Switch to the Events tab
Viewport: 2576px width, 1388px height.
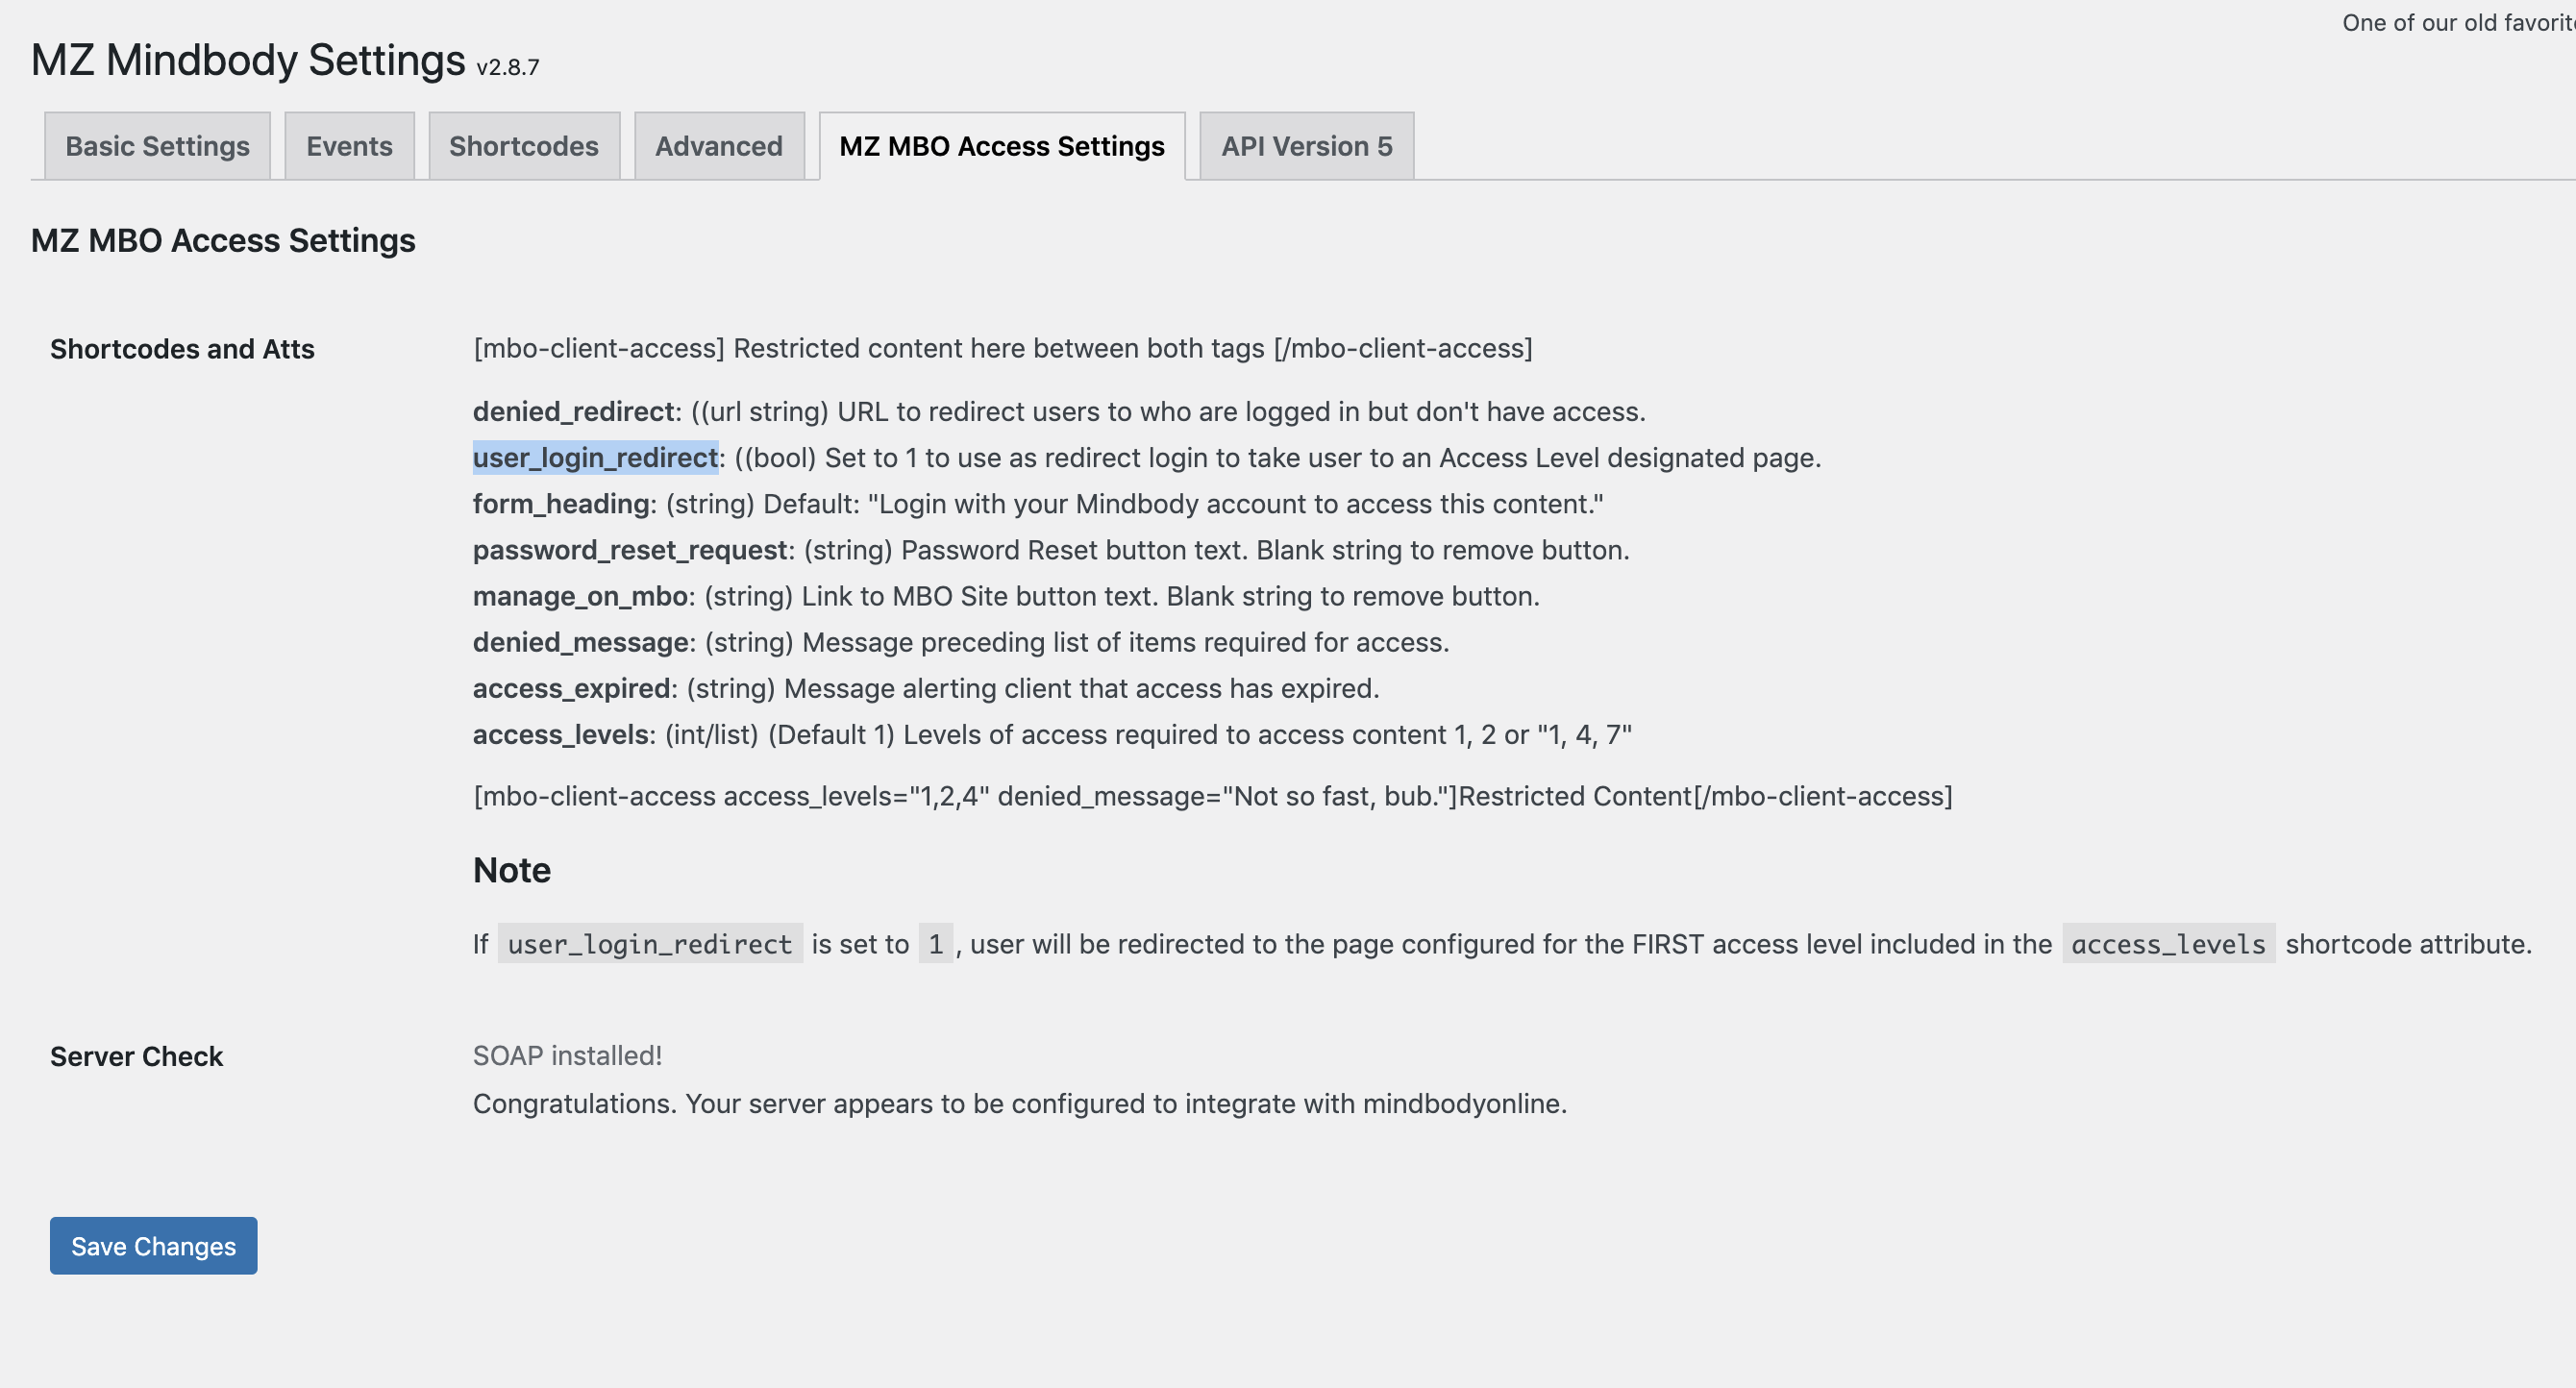349,146
